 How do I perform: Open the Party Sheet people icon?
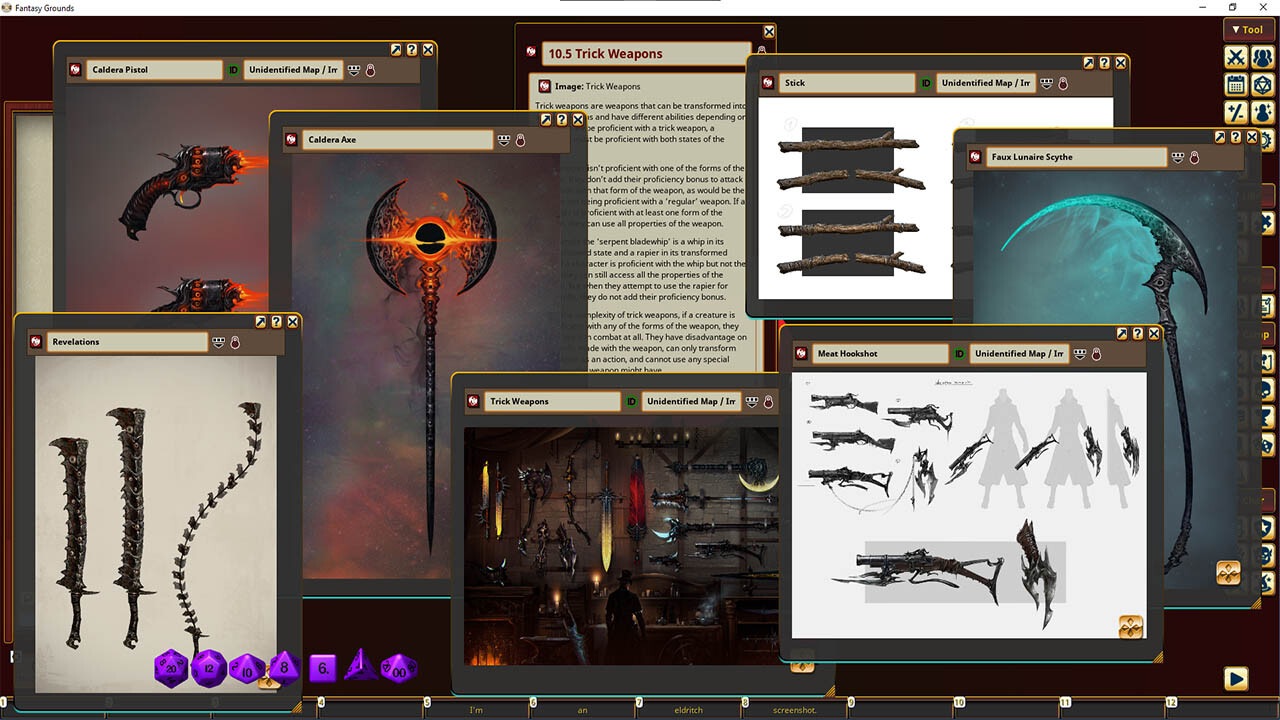1262,57
